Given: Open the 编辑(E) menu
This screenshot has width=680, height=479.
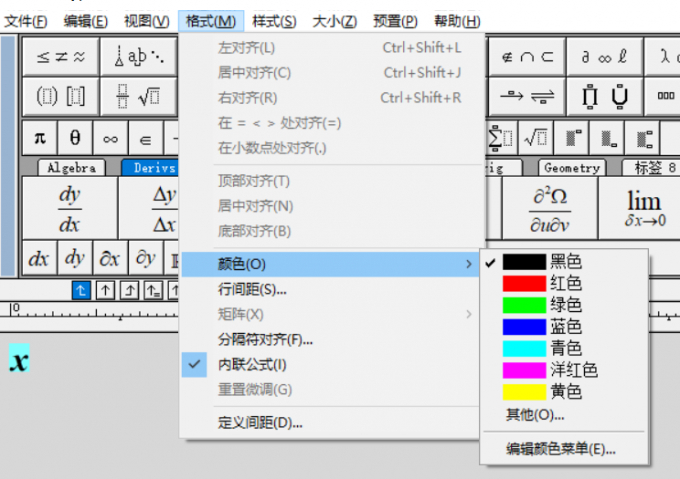Looking at the screenshot, I should click(x=85, y=21).
